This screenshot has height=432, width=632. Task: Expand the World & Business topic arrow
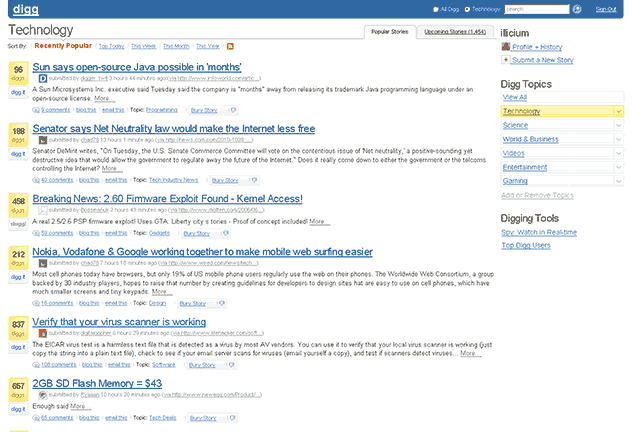click(618, 139)
